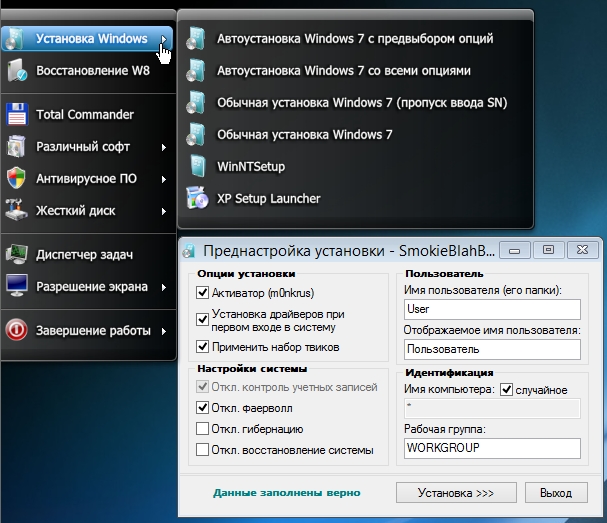
Task: Click the Имя пользователя field containing User
Action: [x=492, y=310]
